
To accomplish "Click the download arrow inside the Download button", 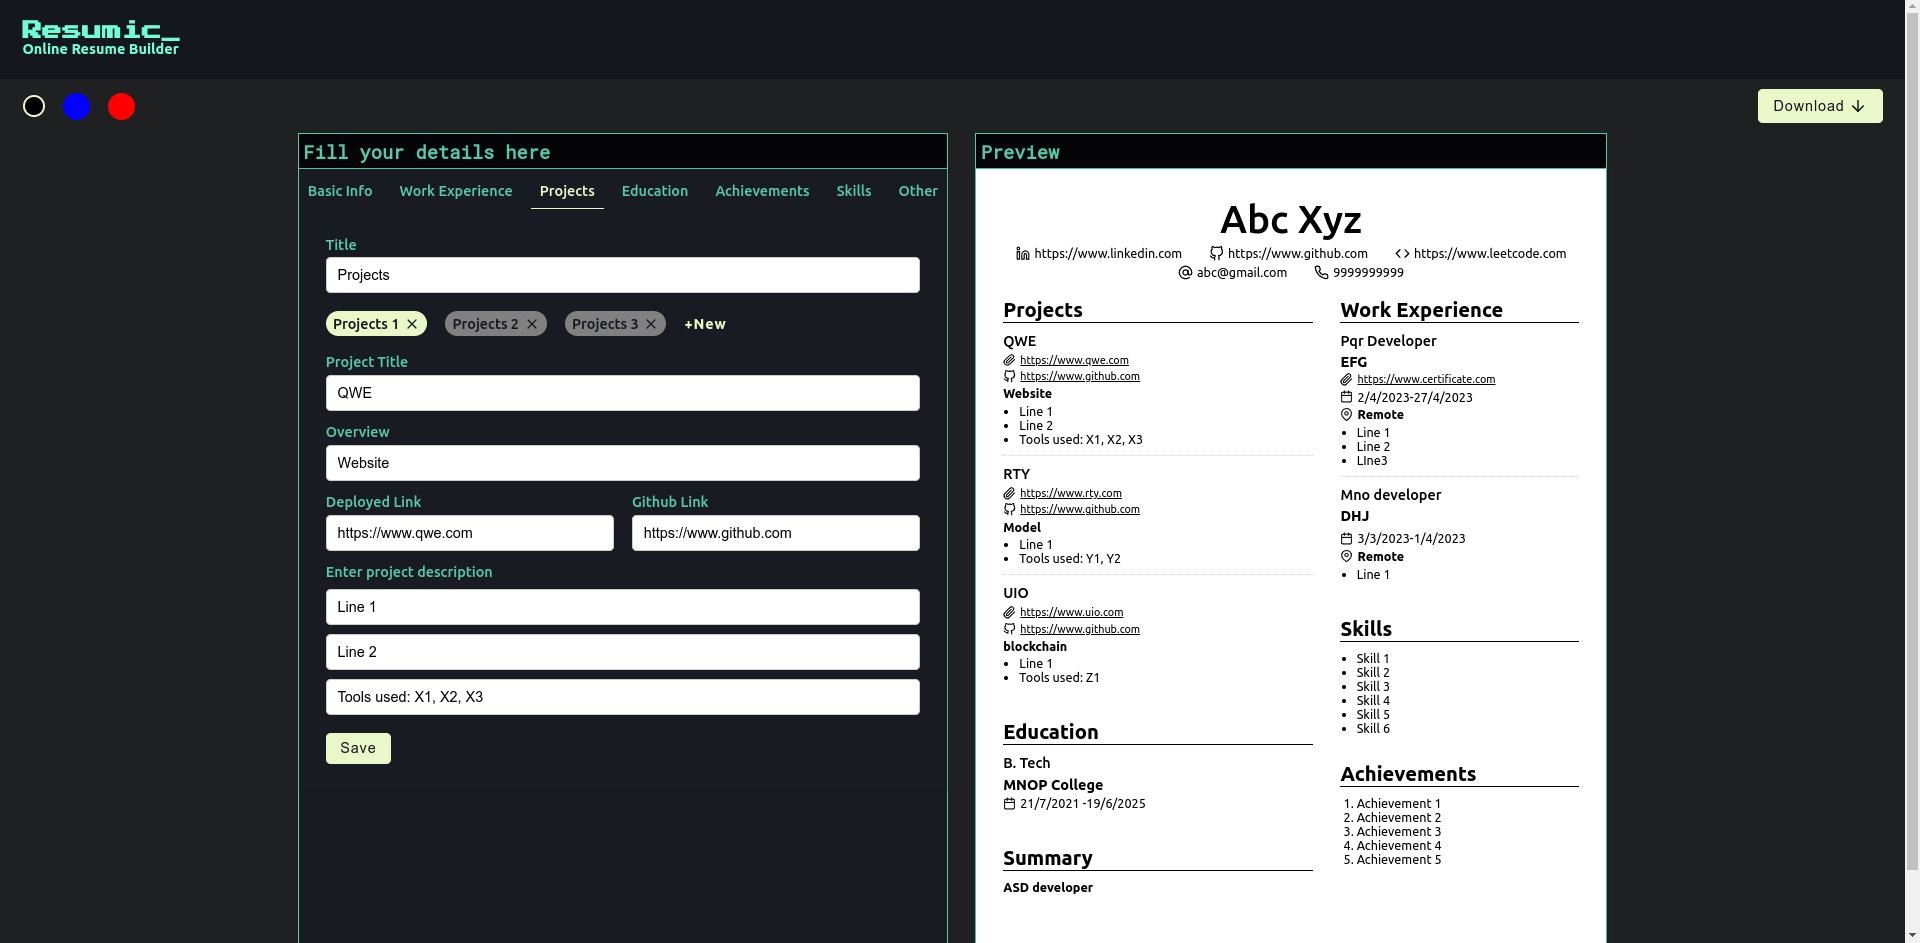I will (1857, 106).
